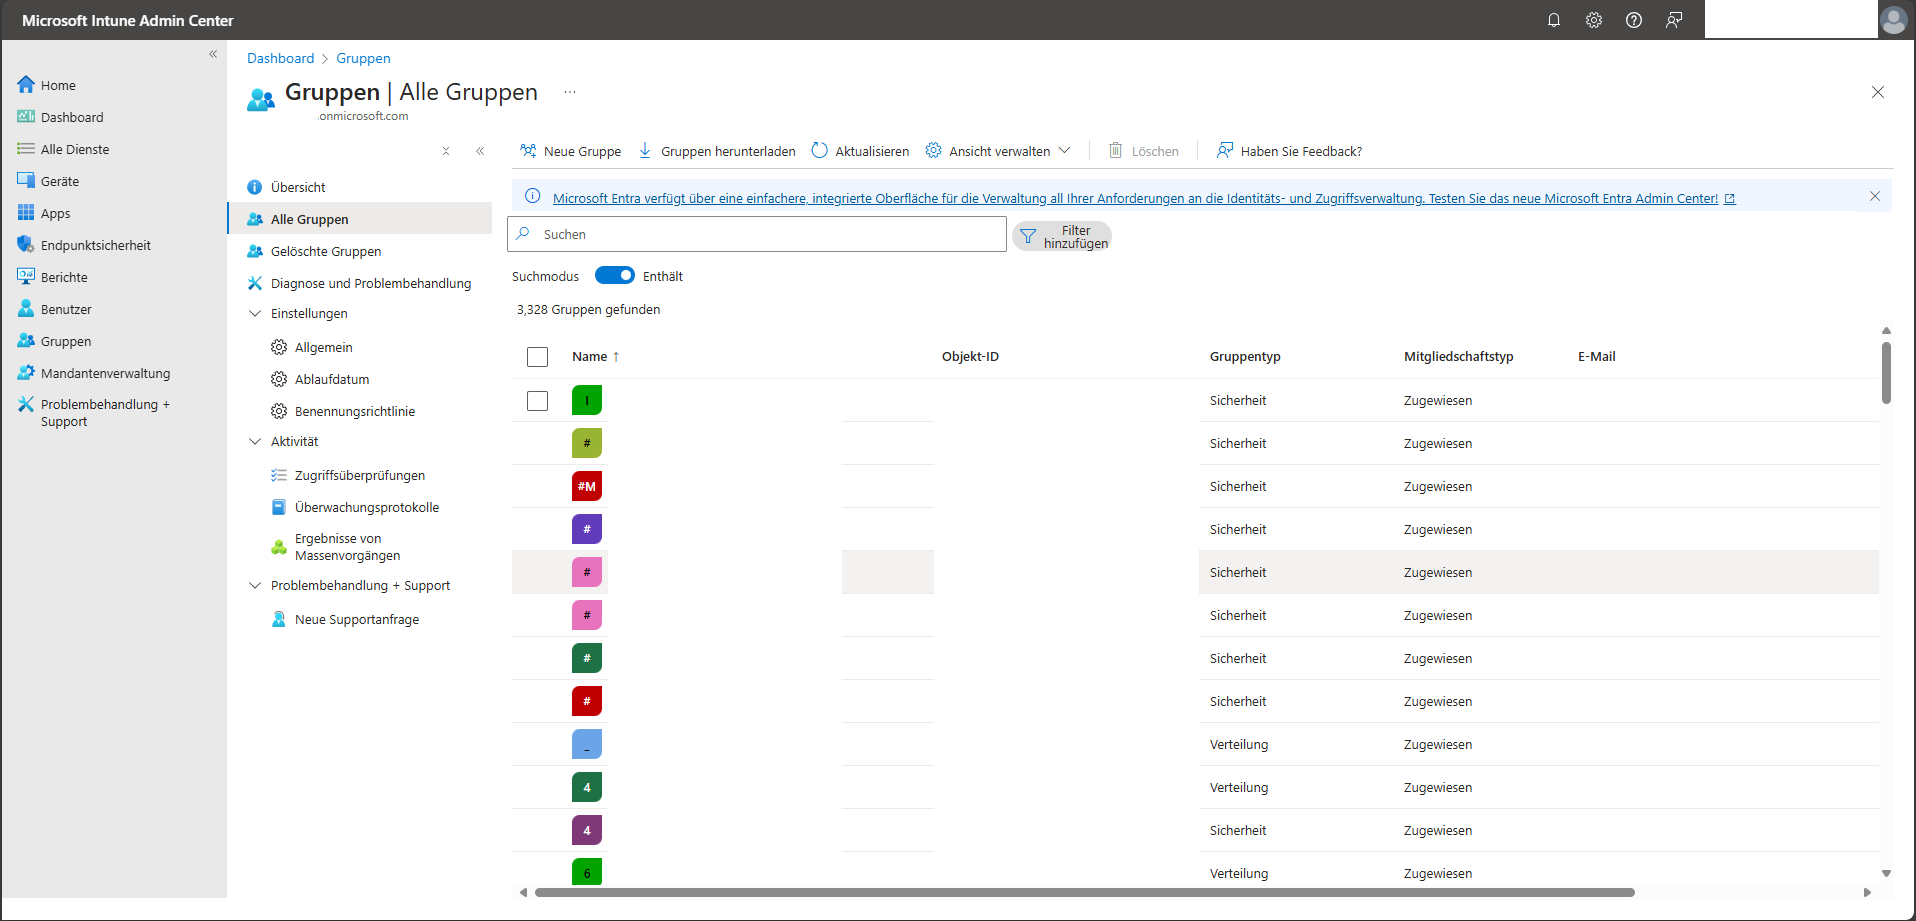Open Ansicht verwalten dropdown
This screenshot has height=921, width=1916.
998,151
